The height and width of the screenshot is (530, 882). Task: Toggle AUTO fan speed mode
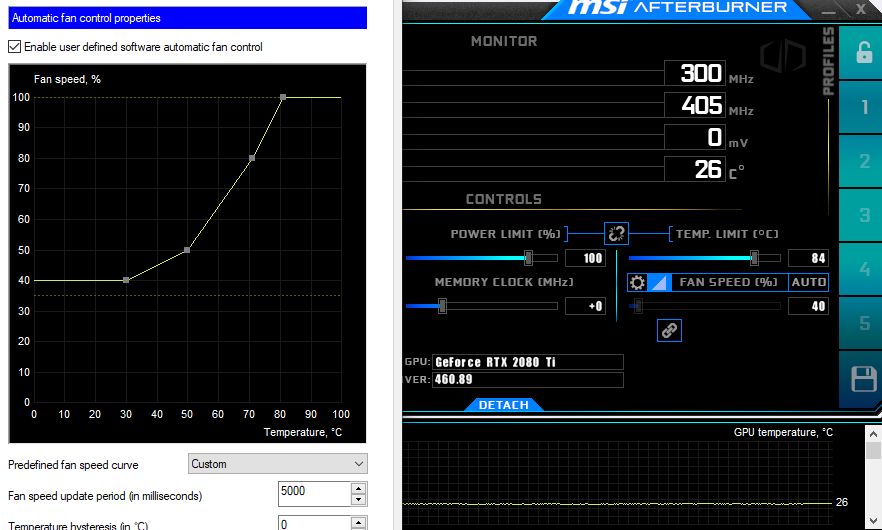pyautogui.click(x=808, y=282)
